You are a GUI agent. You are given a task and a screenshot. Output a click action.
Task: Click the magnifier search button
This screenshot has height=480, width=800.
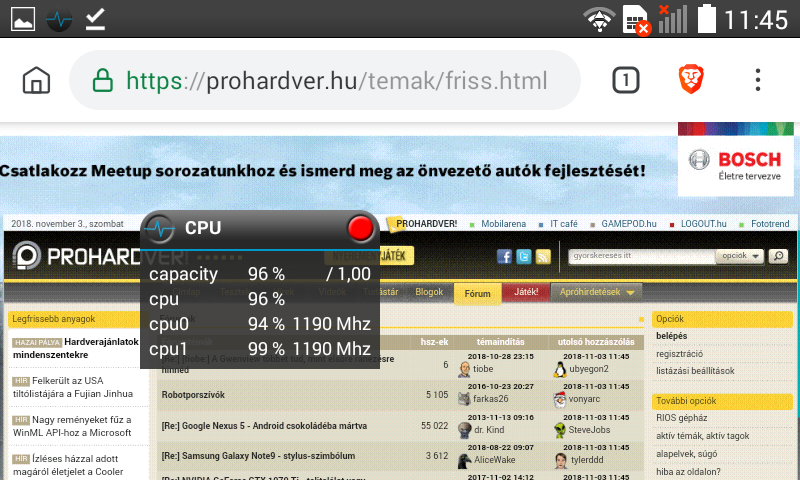(x=779, y=256)
